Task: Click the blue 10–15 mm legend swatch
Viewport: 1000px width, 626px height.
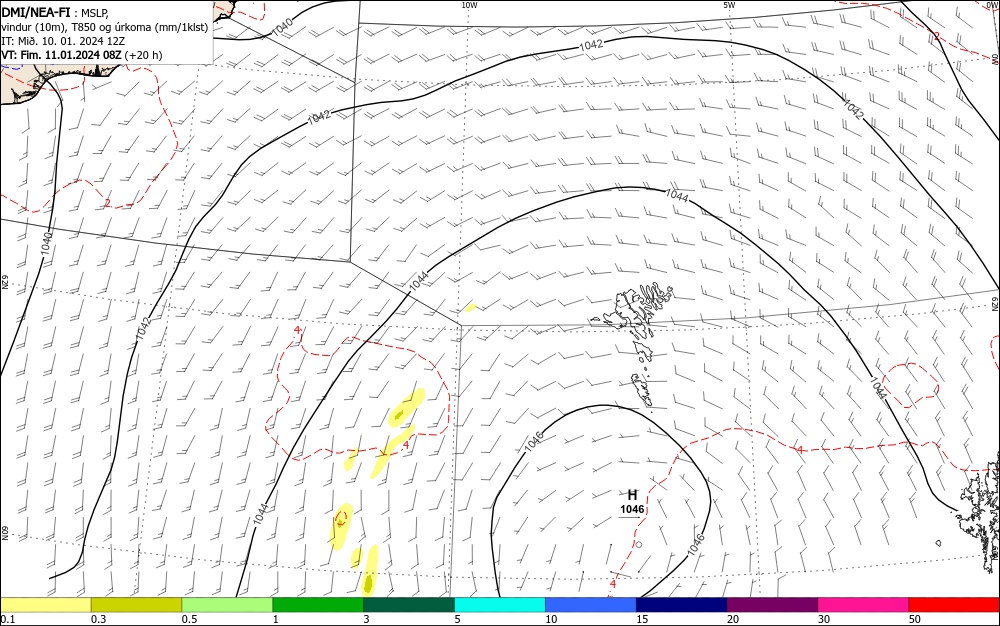Action: click(591, 605)
